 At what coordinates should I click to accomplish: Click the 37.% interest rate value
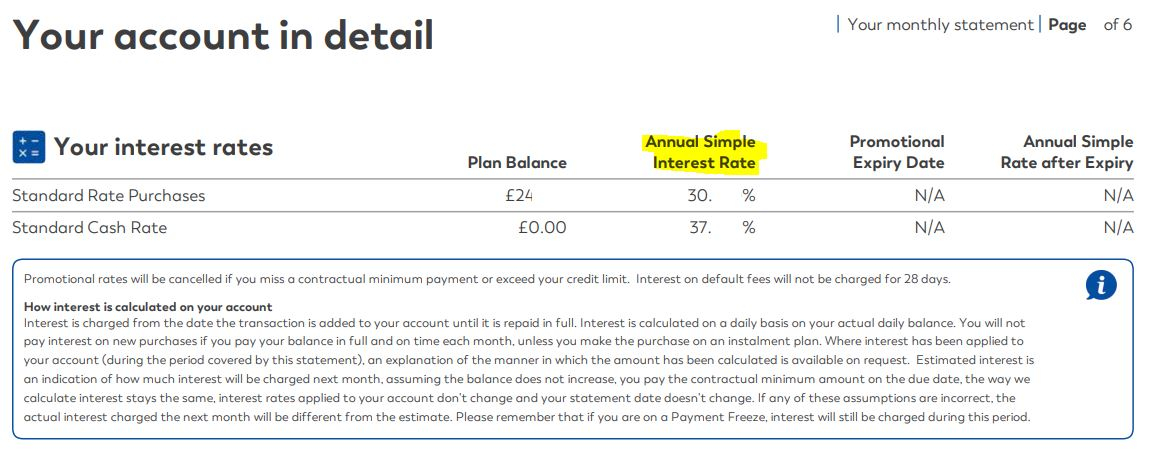pos(720,228)
